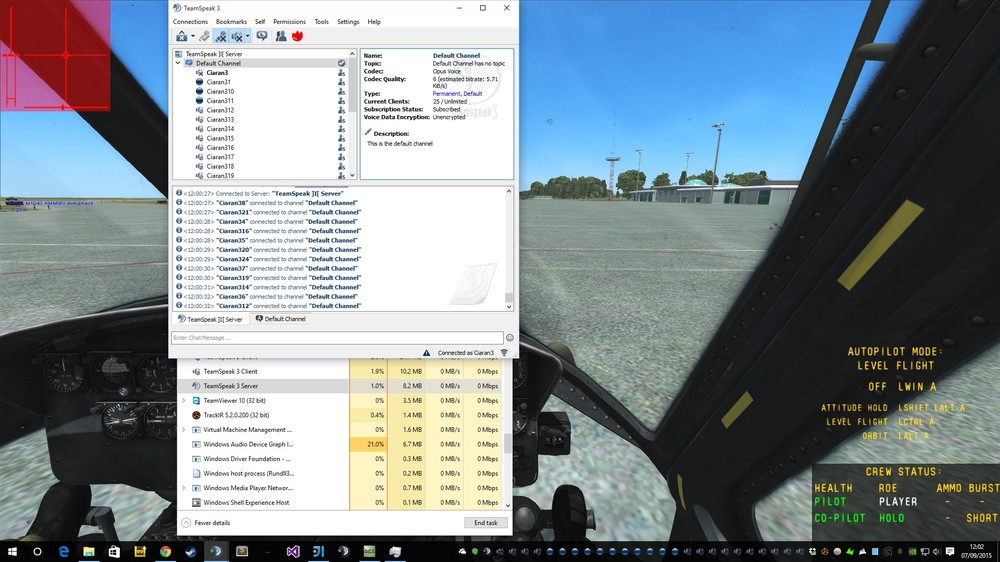1000x562 pixels.
Task: Click info icon of 'Connected to Server' log line
Action: coord(179,193)
